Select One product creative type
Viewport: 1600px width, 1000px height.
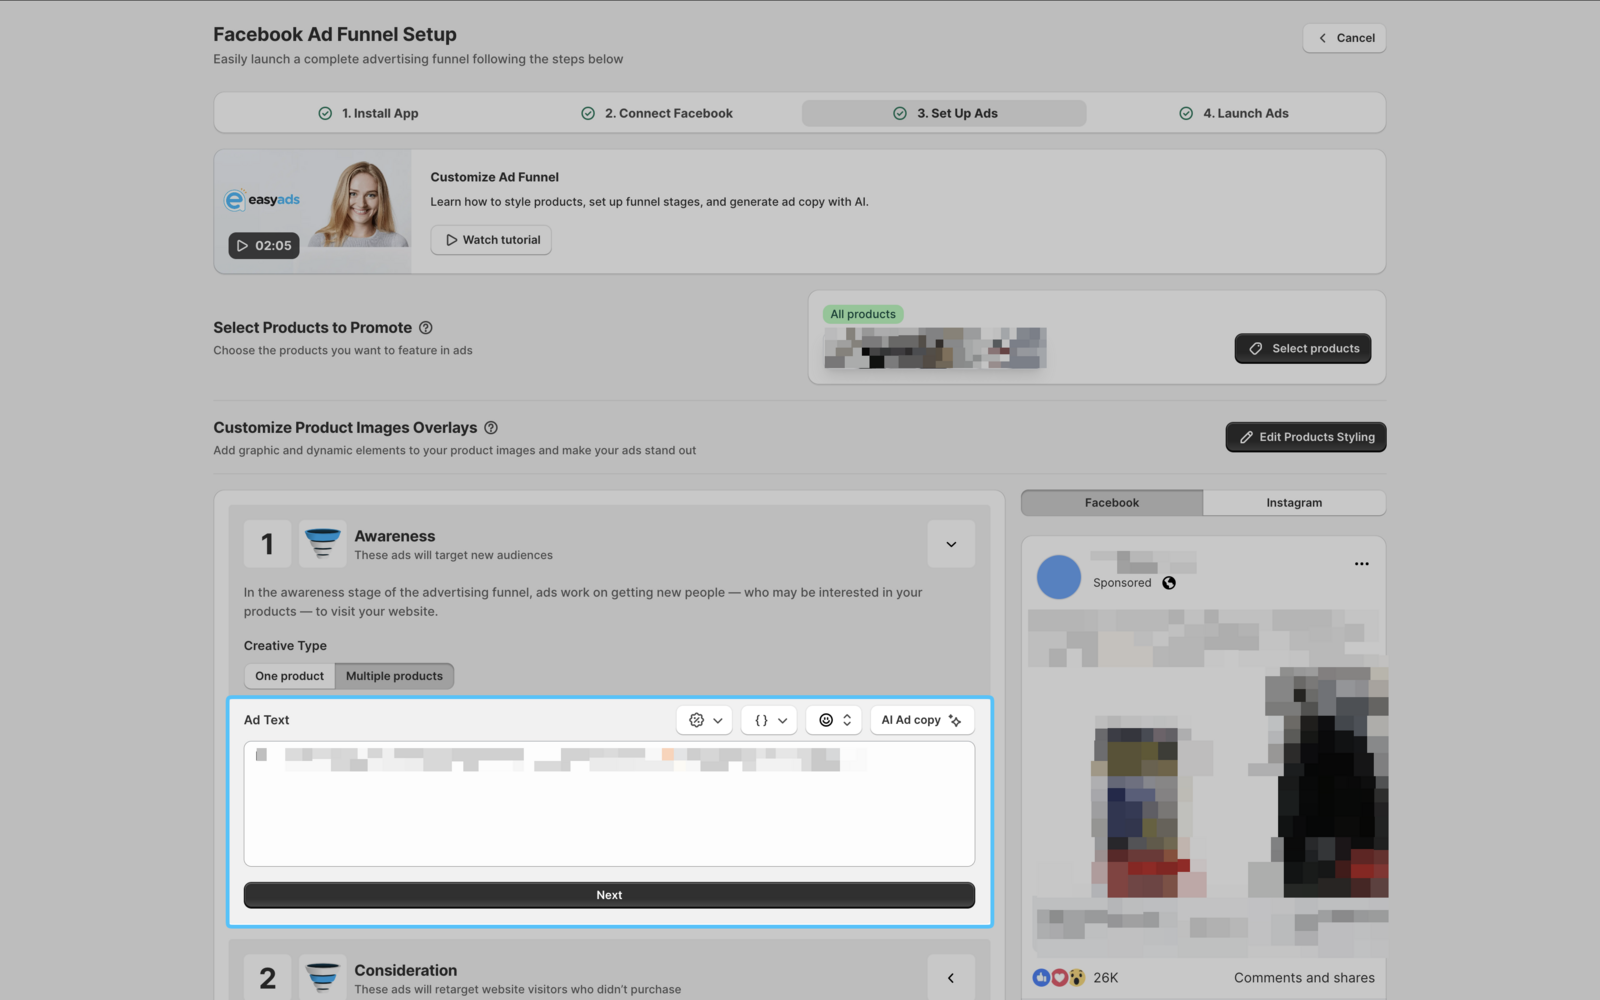click(x=289, y=676)
